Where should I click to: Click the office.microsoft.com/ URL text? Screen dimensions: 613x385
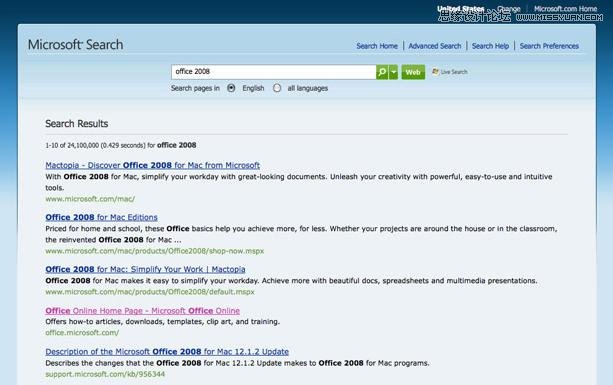click(x=82, y=333)
